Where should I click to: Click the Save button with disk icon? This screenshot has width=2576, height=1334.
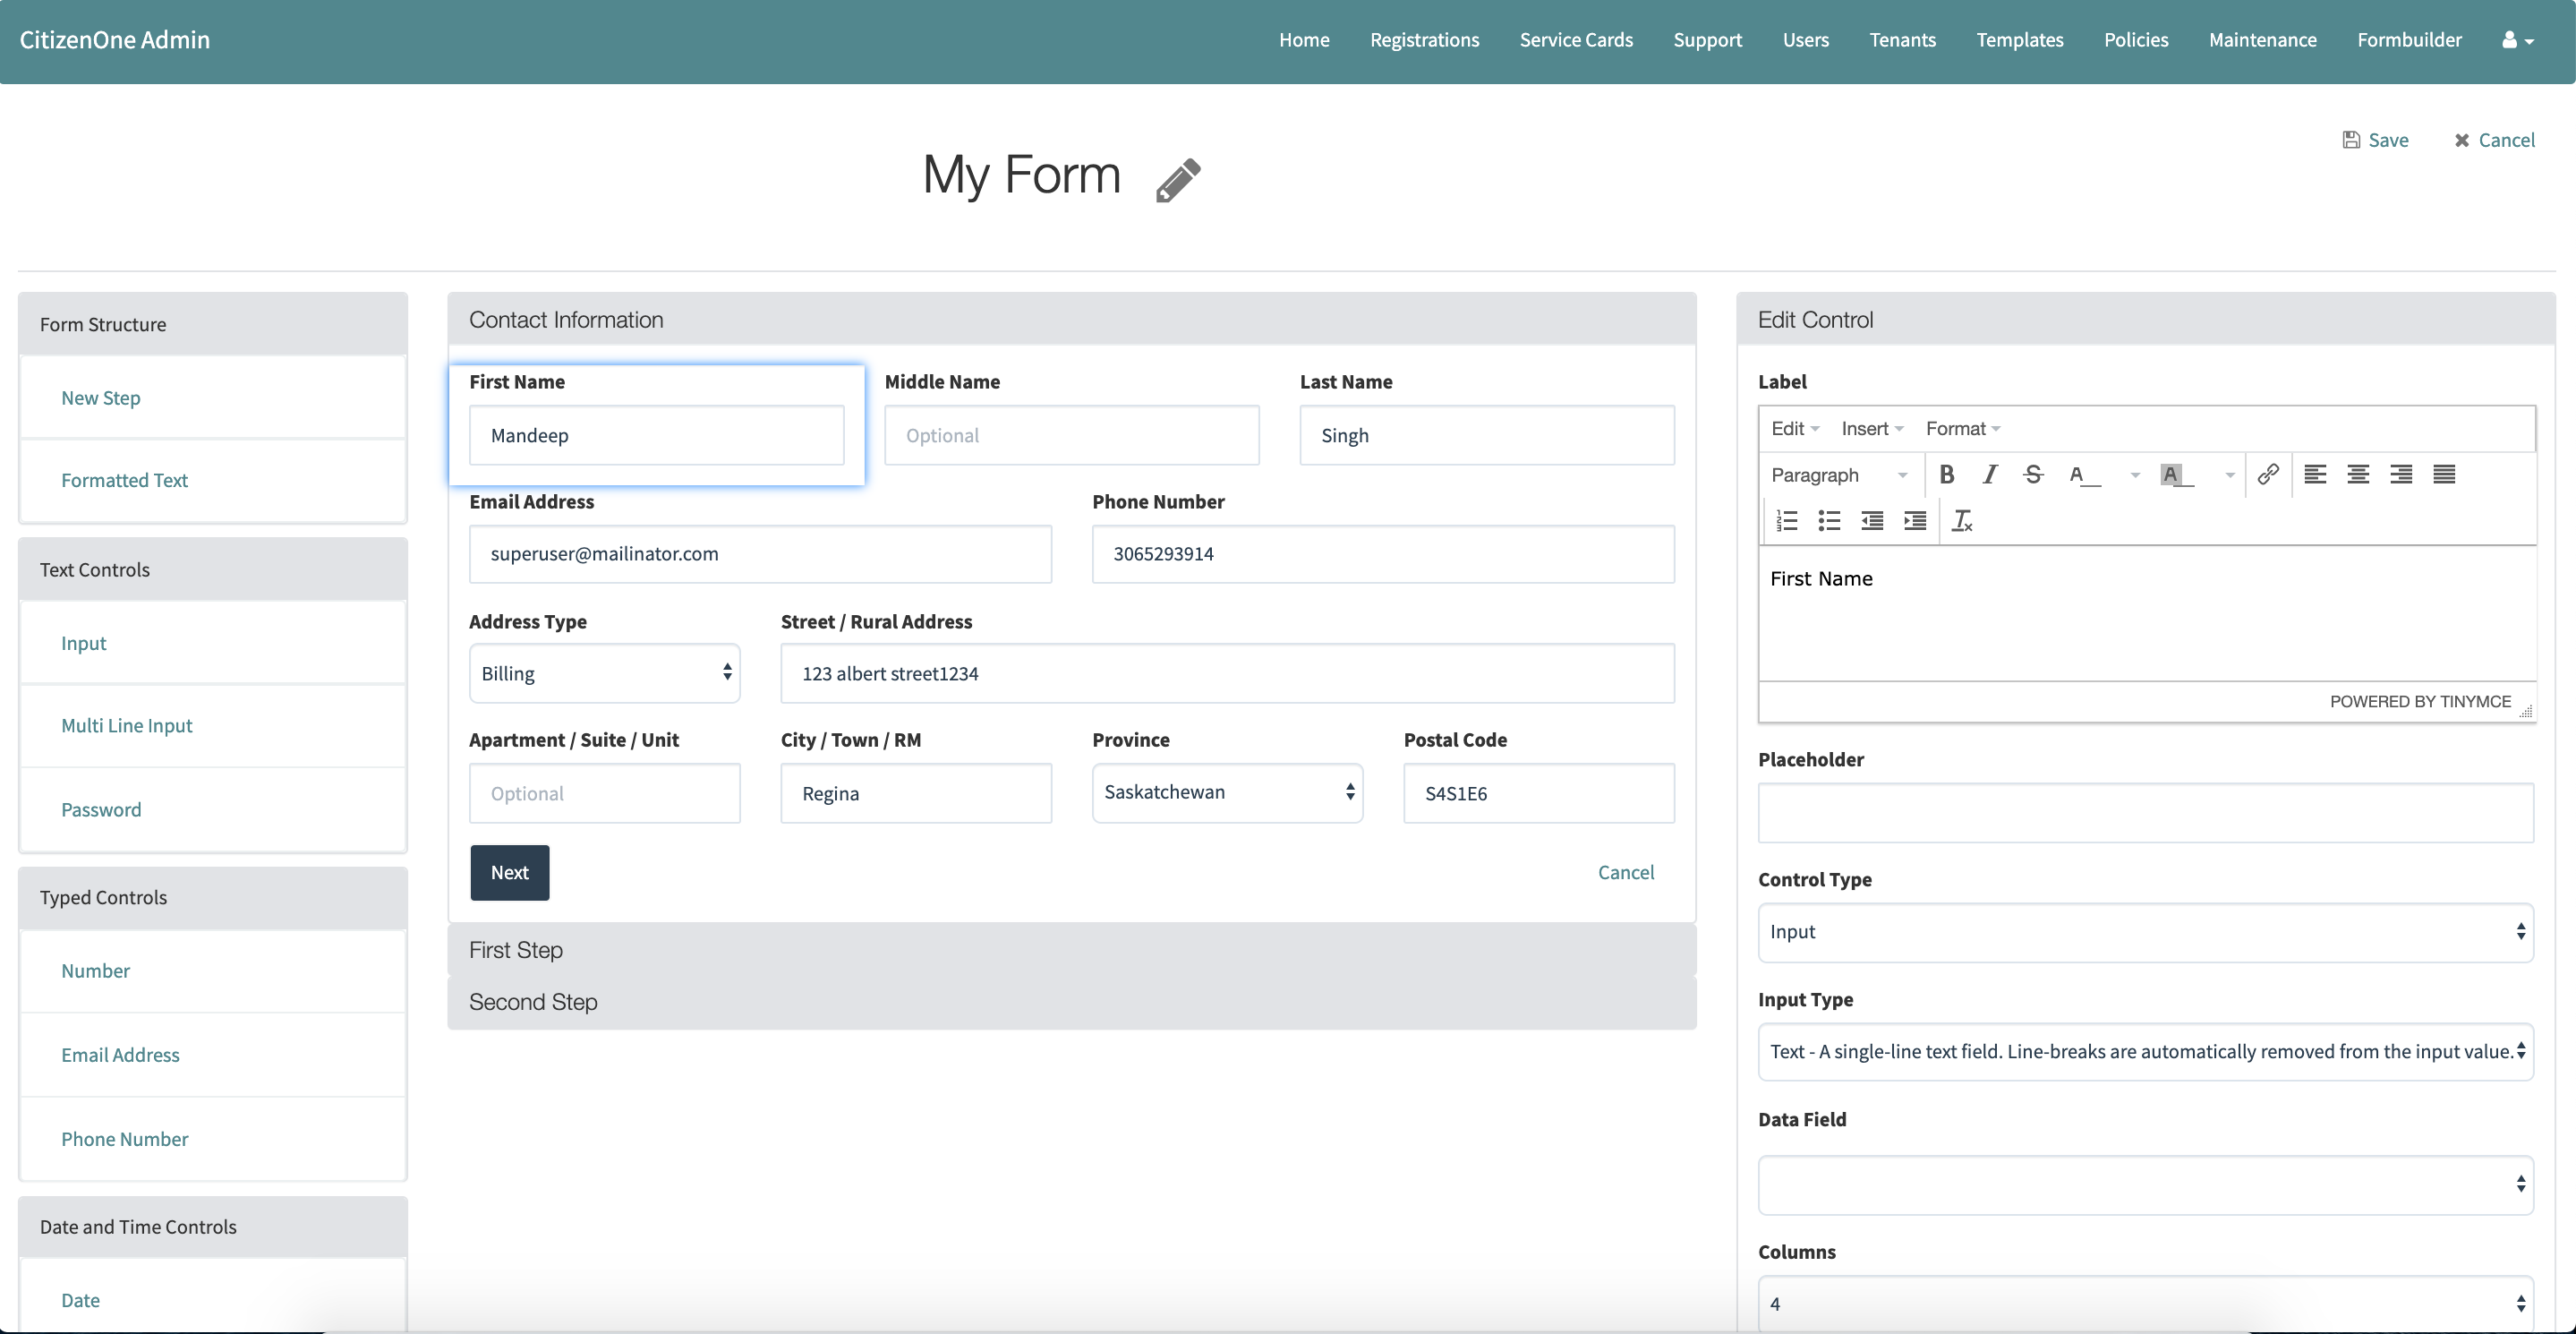2375,140
